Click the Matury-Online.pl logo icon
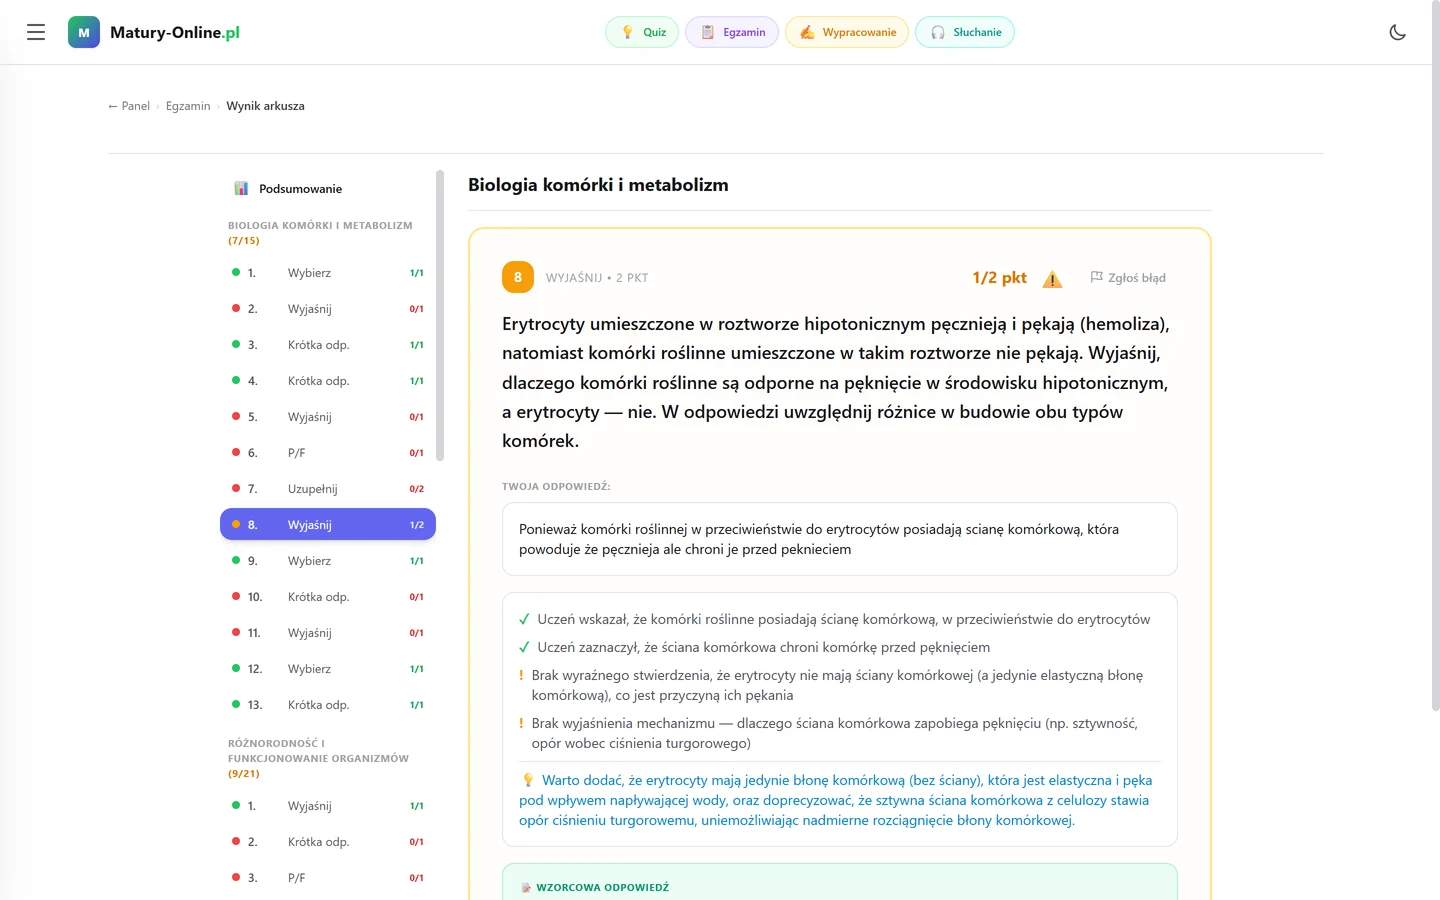This screenshot has width=1440, height=900. (84, 32)
